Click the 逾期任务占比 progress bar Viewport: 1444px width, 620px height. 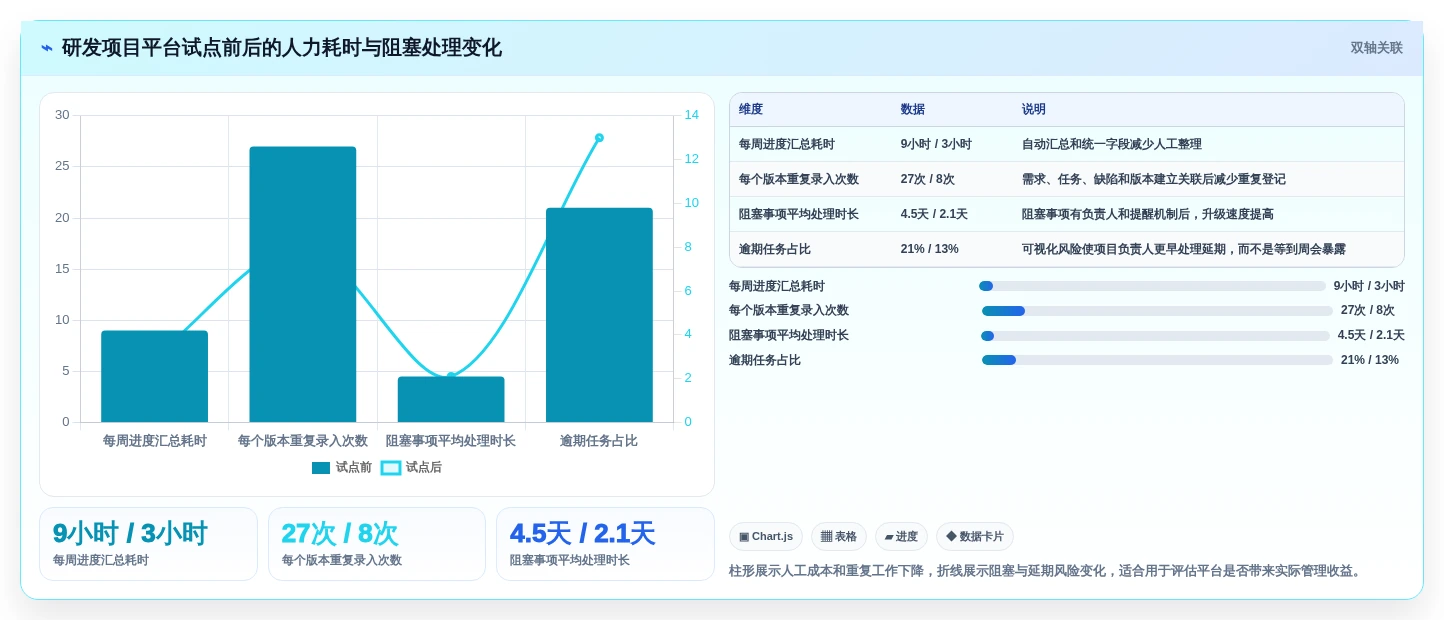point(1157,360)
